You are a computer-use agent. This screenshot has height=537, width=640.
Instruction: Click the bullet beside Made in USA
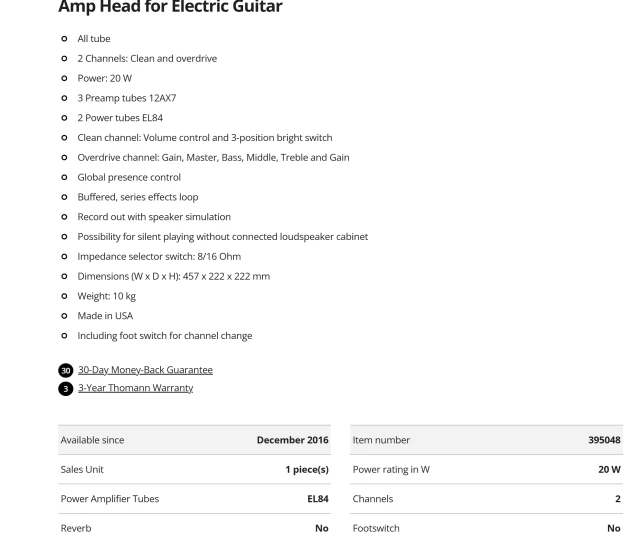click(64, 316)
